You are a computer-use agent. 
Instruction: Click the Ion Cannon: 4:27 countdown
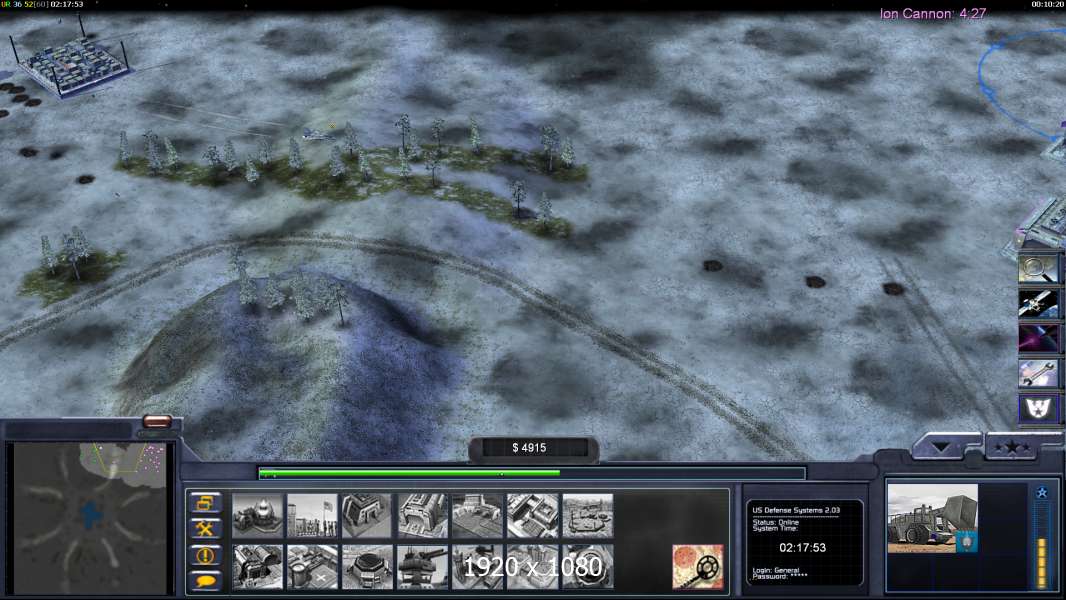933,14
